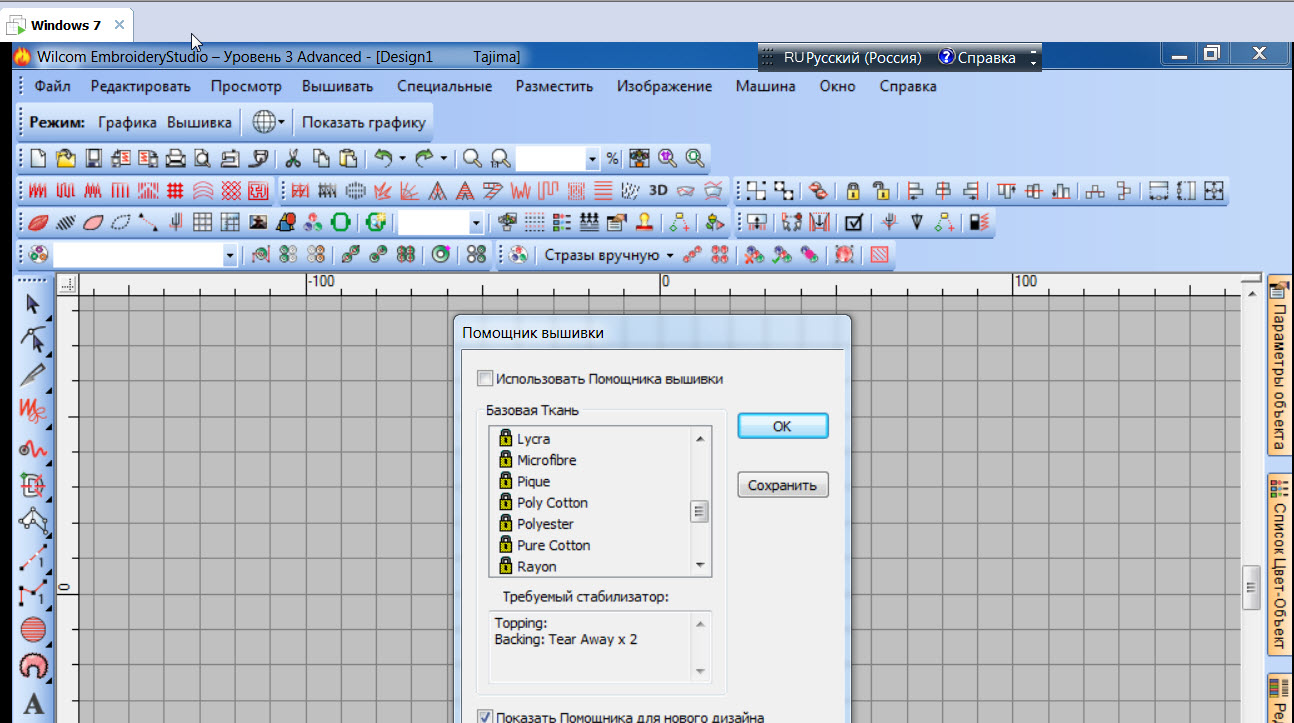The width and height of the screenshot is (1294, 723).
Task: Click the Align Left icon
Action: coord(914,190)
